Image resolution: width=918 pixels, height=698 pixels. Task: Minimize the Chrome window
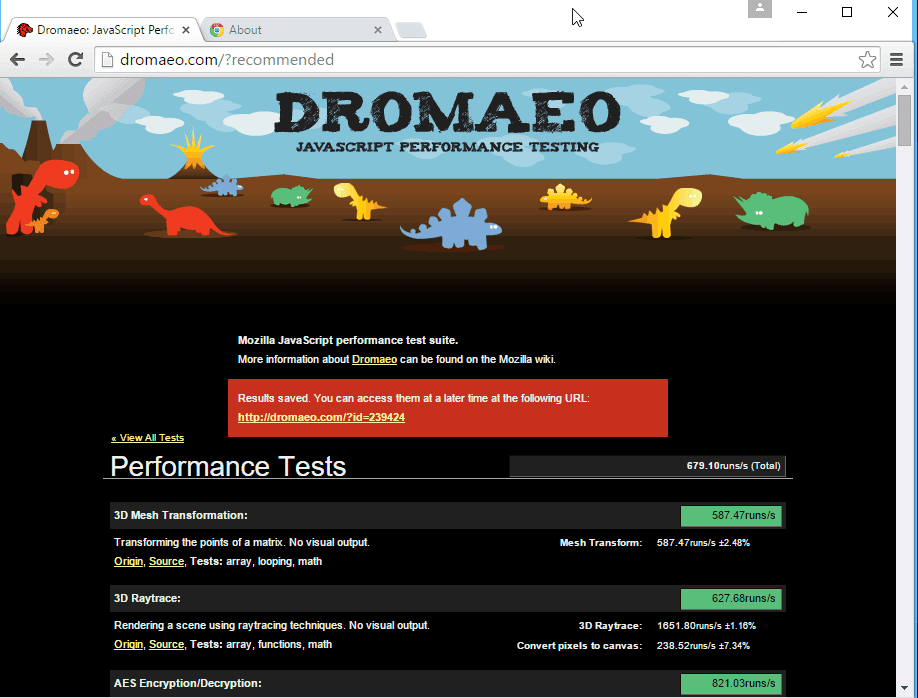point(802,12)
